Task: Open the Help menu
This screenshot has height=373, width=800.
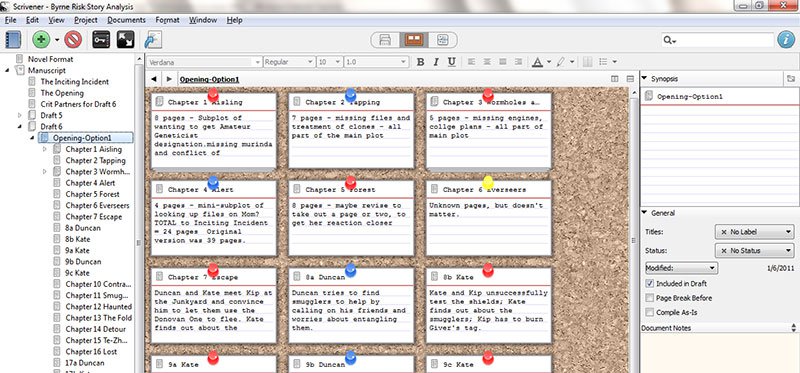Action: 234,20
